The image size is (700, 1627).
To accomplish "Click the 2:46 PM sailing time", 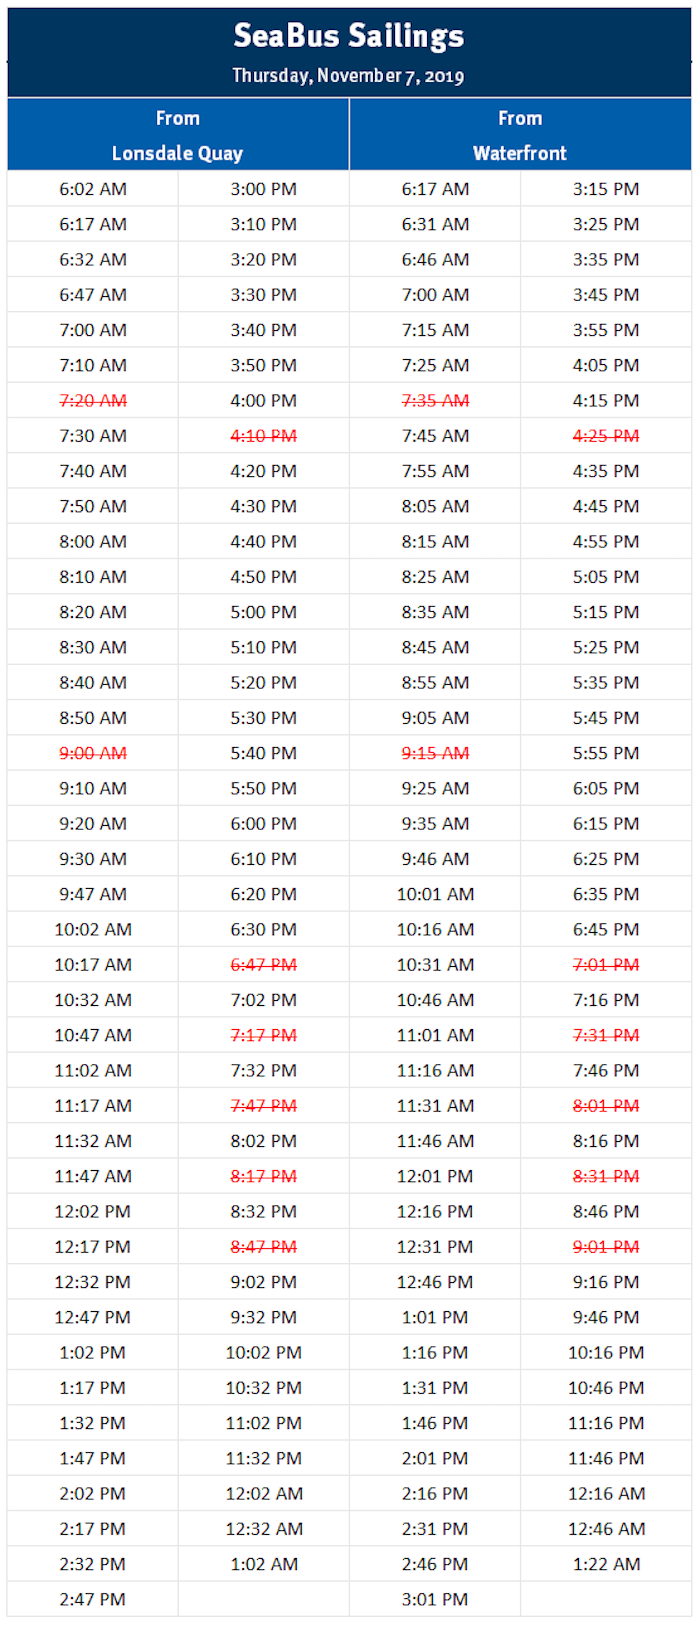I will tap(435, 1564).
